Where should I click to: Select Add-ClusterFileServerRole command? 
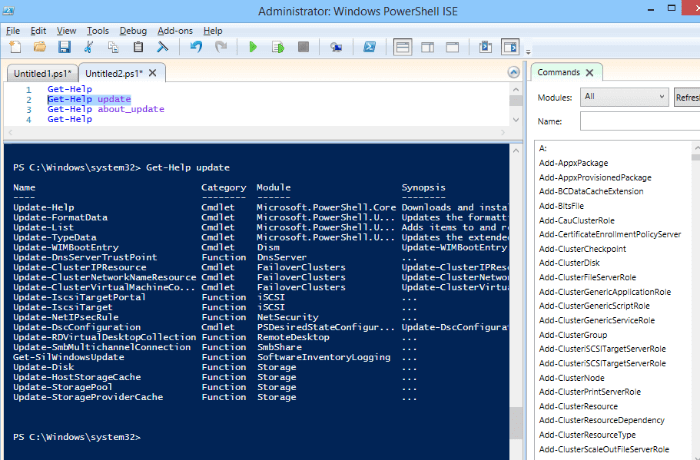587,277
